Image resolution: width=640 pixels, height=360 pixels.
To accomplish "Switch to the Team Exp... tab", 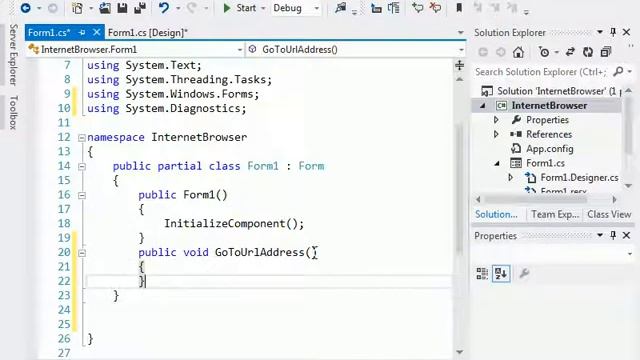I will (555, 214).
